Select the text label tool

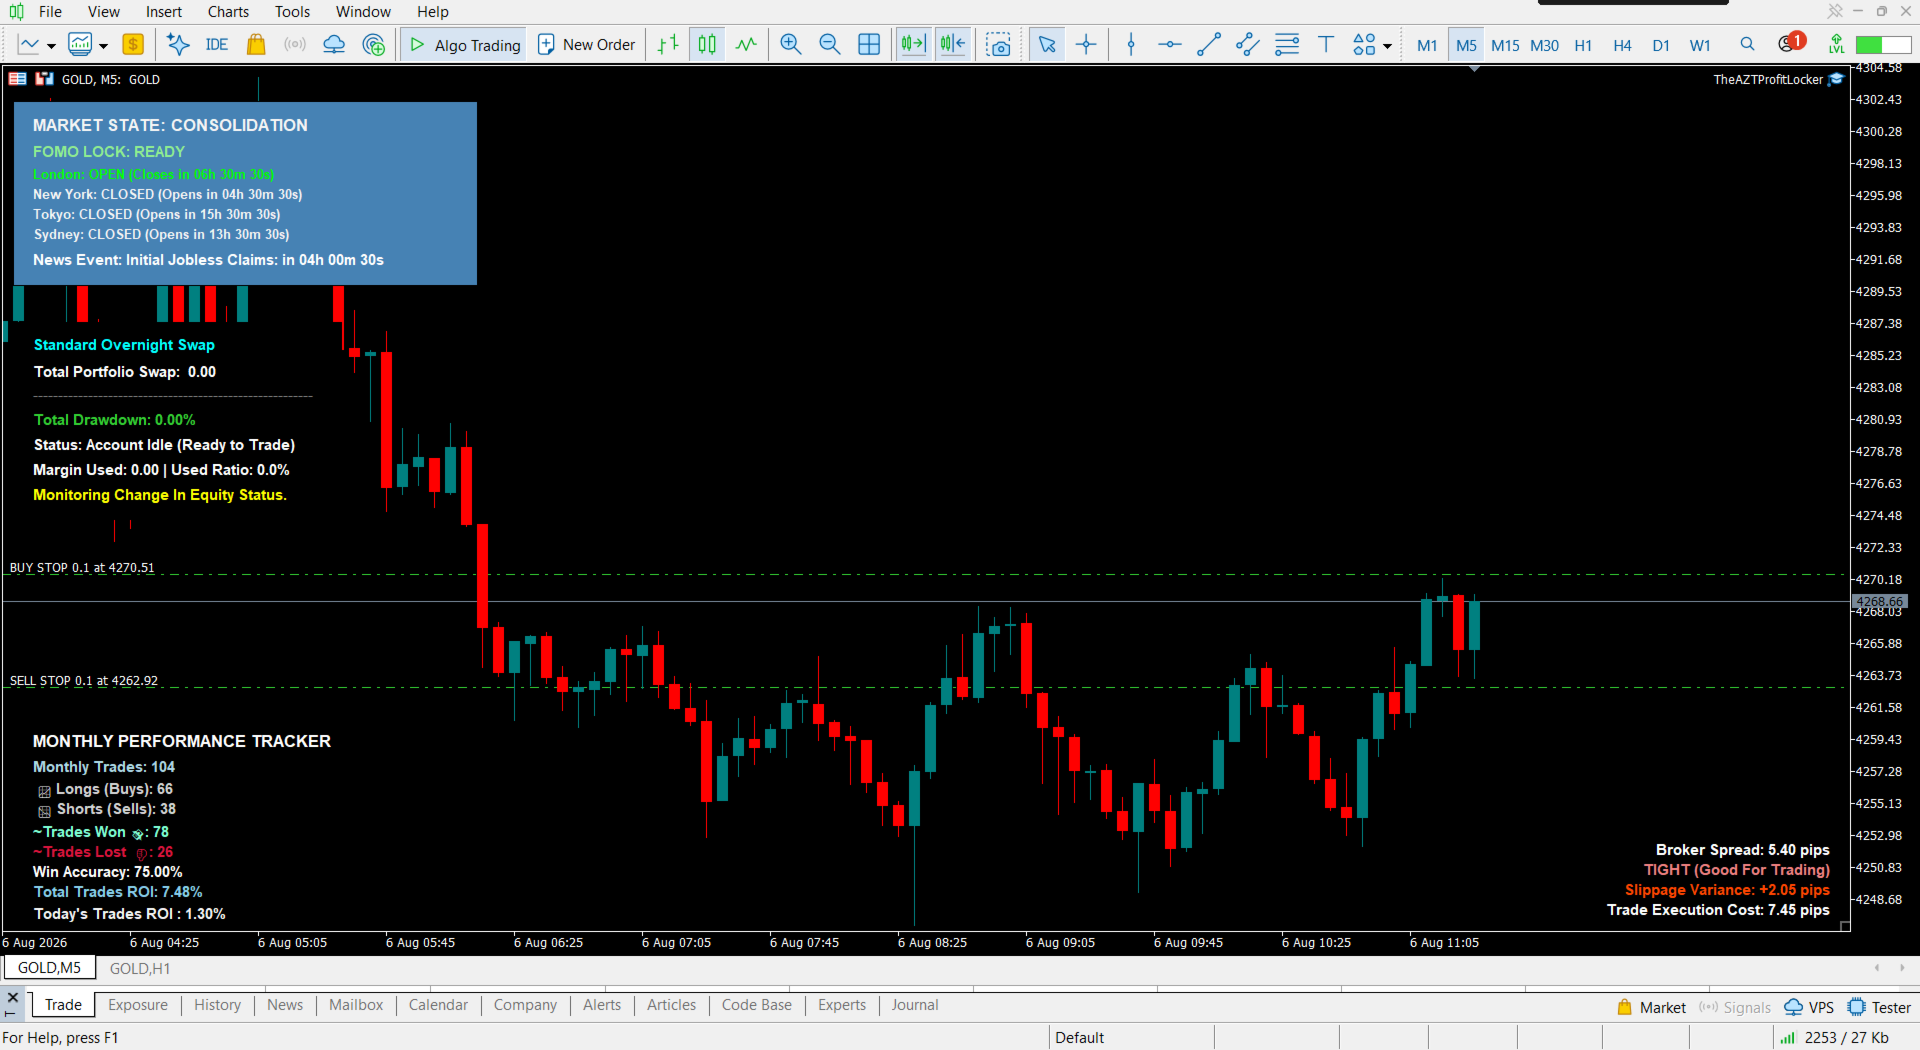tap(1326, 45)
